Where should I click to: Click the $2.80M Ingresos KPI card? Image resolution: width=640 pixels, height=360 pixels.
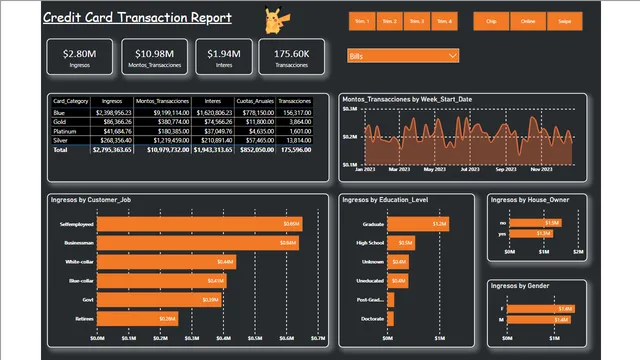pos(80,57)
